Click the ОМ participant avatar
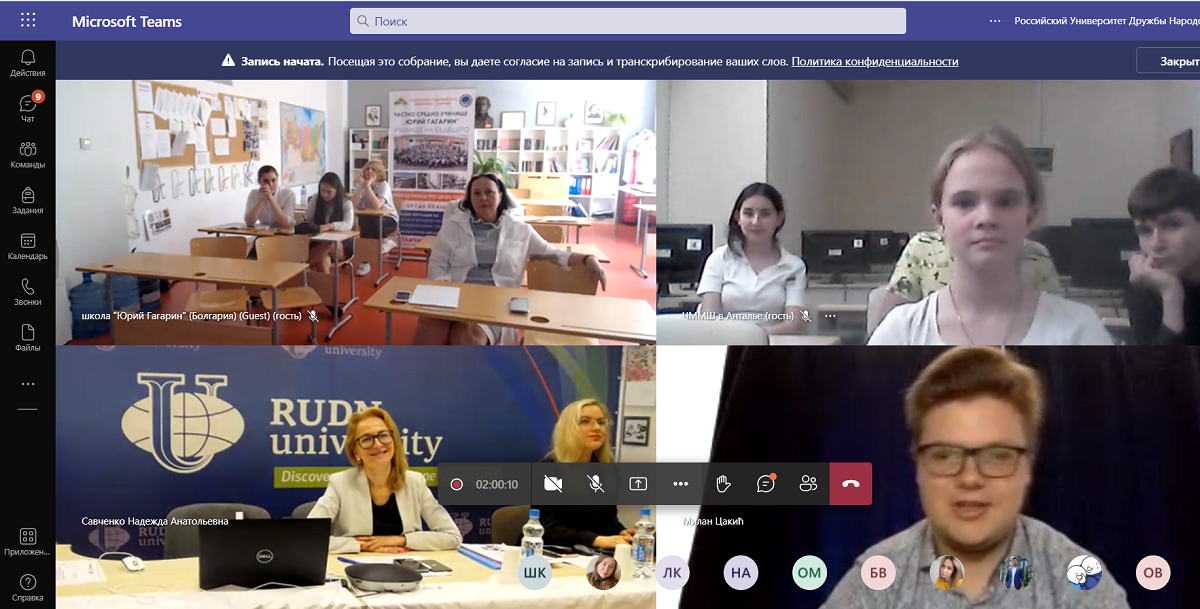The width and height of the screenshot is (1200, 609). (810, 573)
